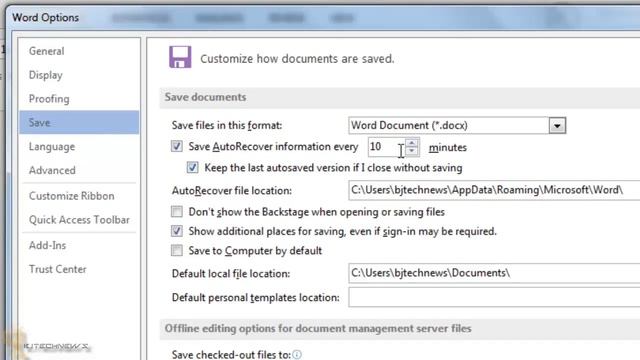Click the 'Customize how documents are saved' text
640x360 pixels.
pos(297,59)
